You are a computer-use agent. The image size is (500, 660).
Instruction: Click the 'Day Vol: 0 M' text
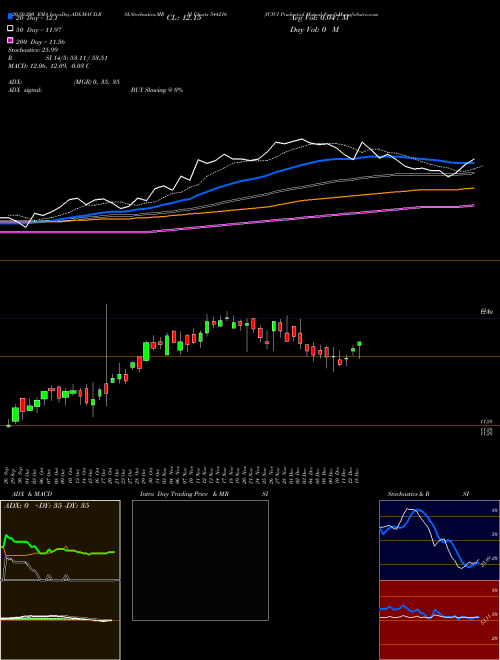[315, 29]
